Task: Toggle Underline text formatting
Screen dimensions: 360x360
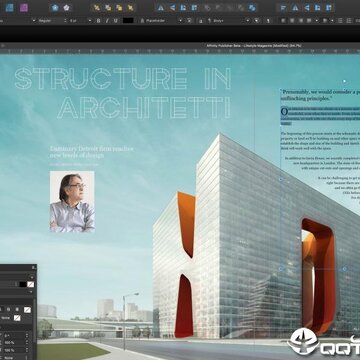Action: point(116,20)
